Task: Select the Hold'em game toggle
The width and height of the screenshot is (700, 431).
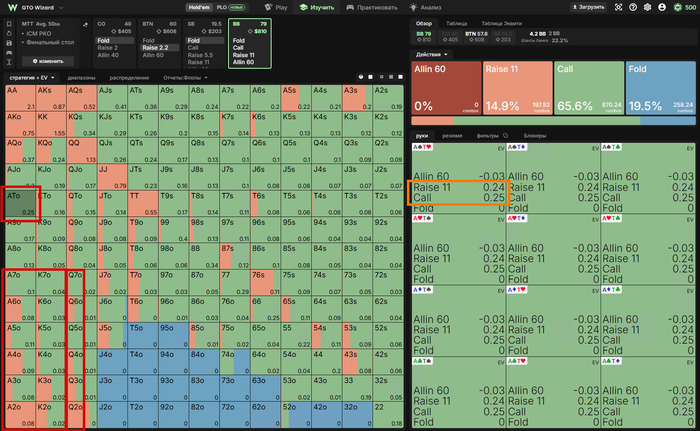Action: [199, 7]
